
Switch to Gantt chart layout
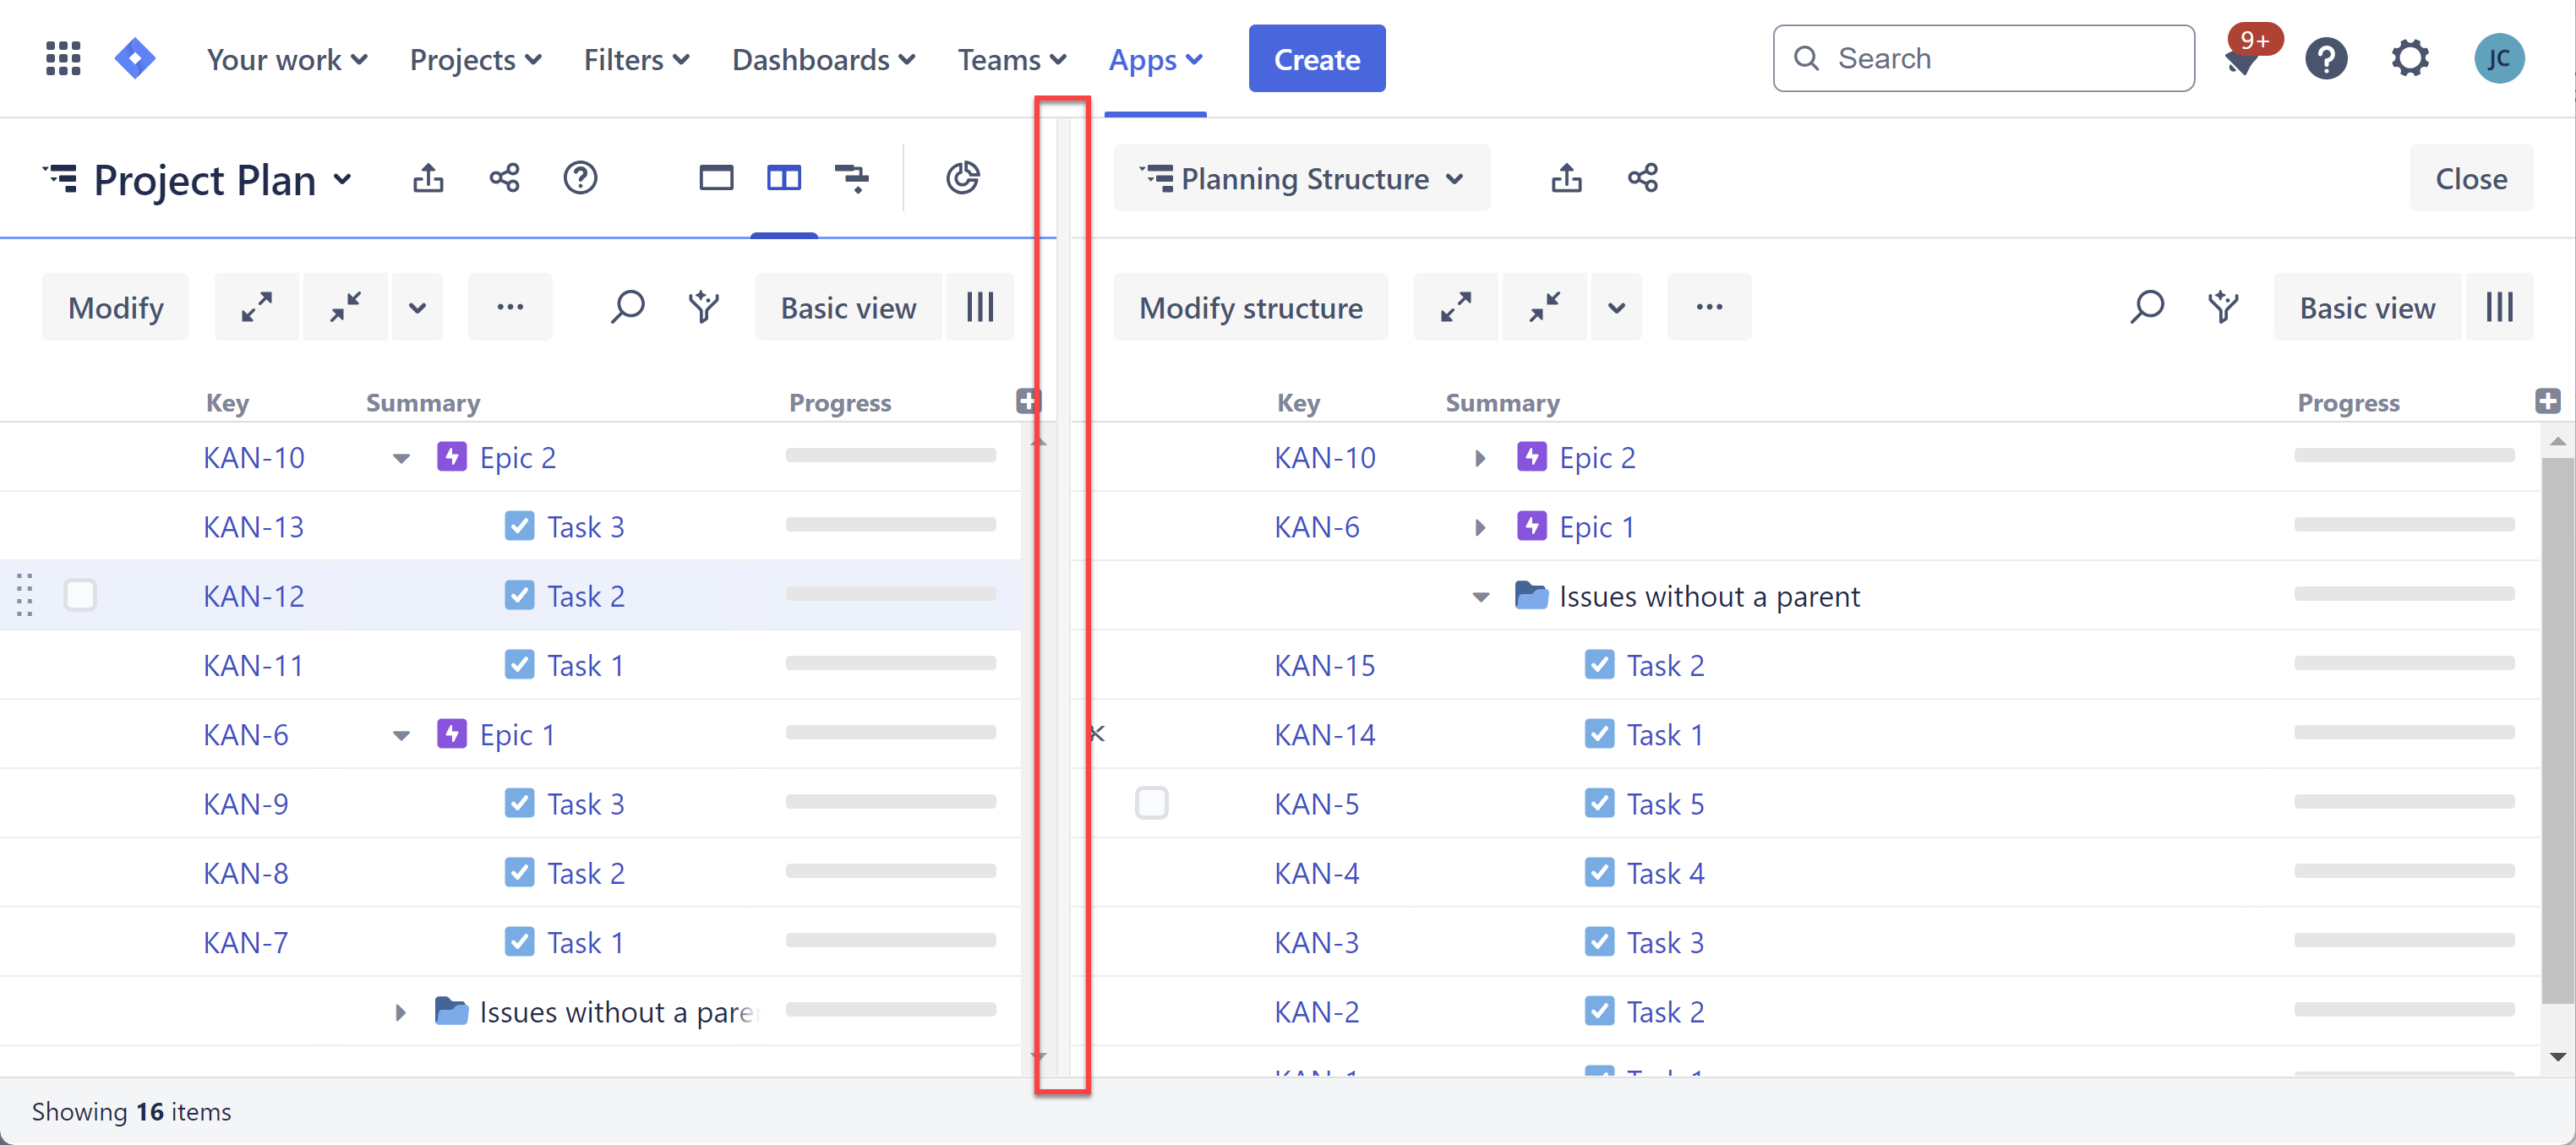point(853,178)
